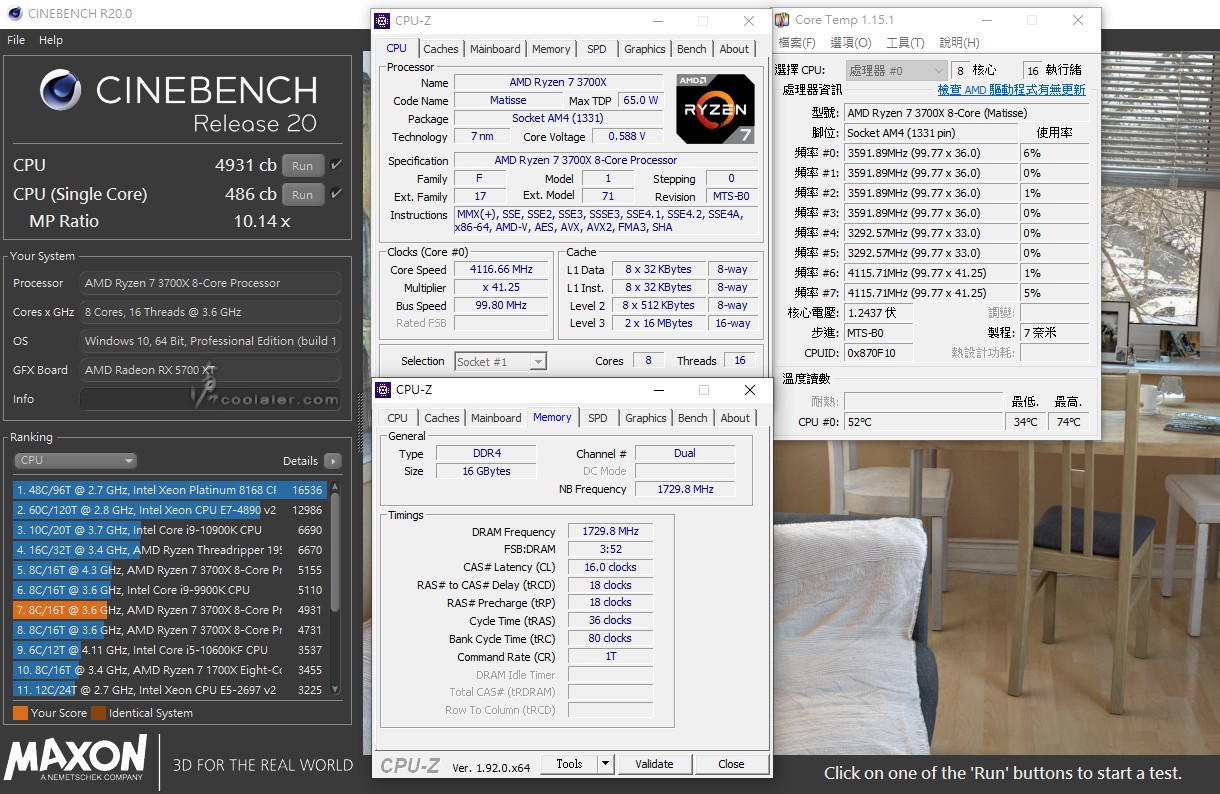Click the Core Temp title bar icon
Image resolution: width=1220 pixels, height=794 pixels.
tap(782, 20)
